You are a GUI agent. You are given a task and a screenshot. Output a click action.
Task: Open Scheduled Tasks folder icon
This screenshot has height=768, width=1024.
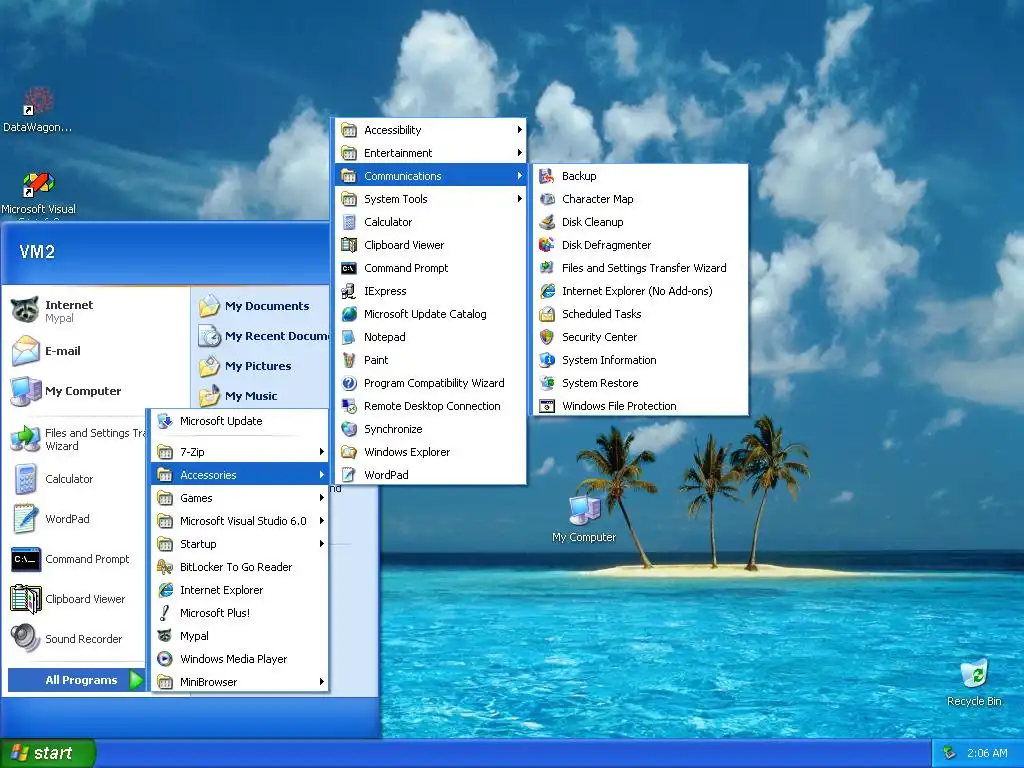[x=547, y=314]
